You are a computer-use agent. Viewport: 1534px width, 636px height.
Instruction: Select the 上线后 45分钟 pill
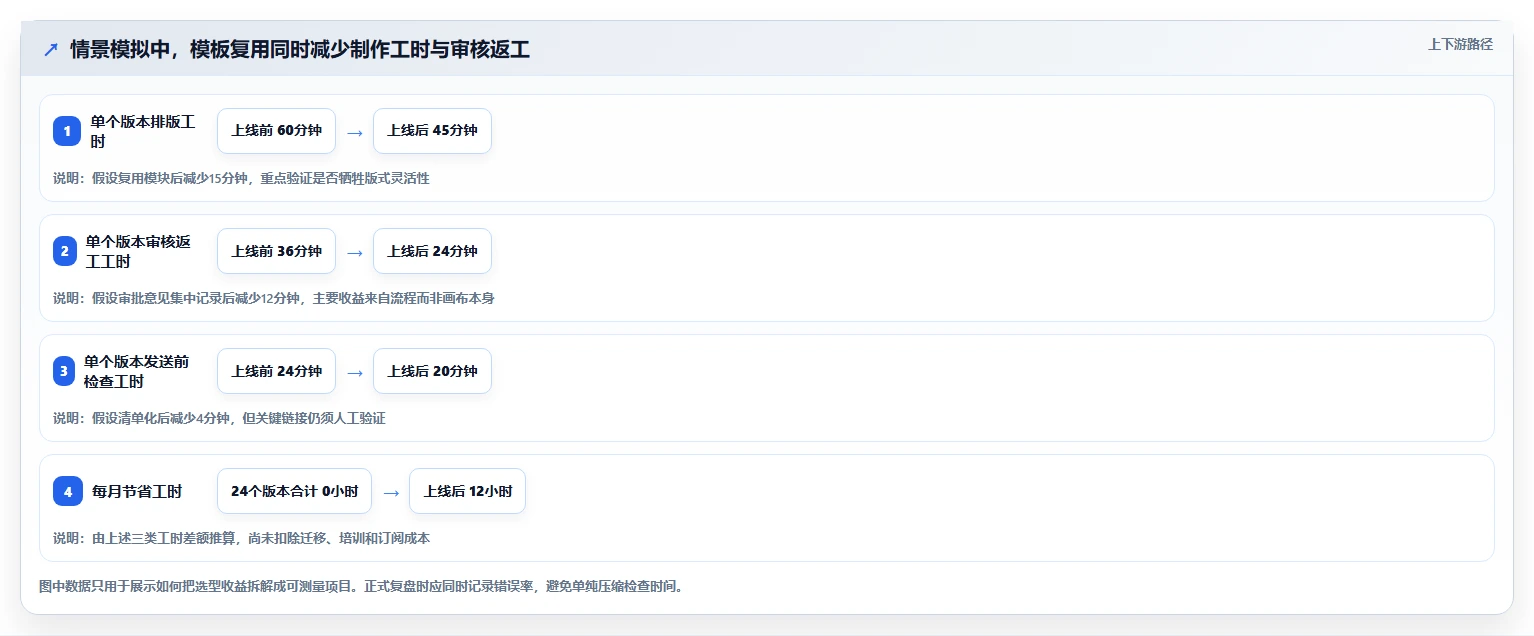click(432, 131)
